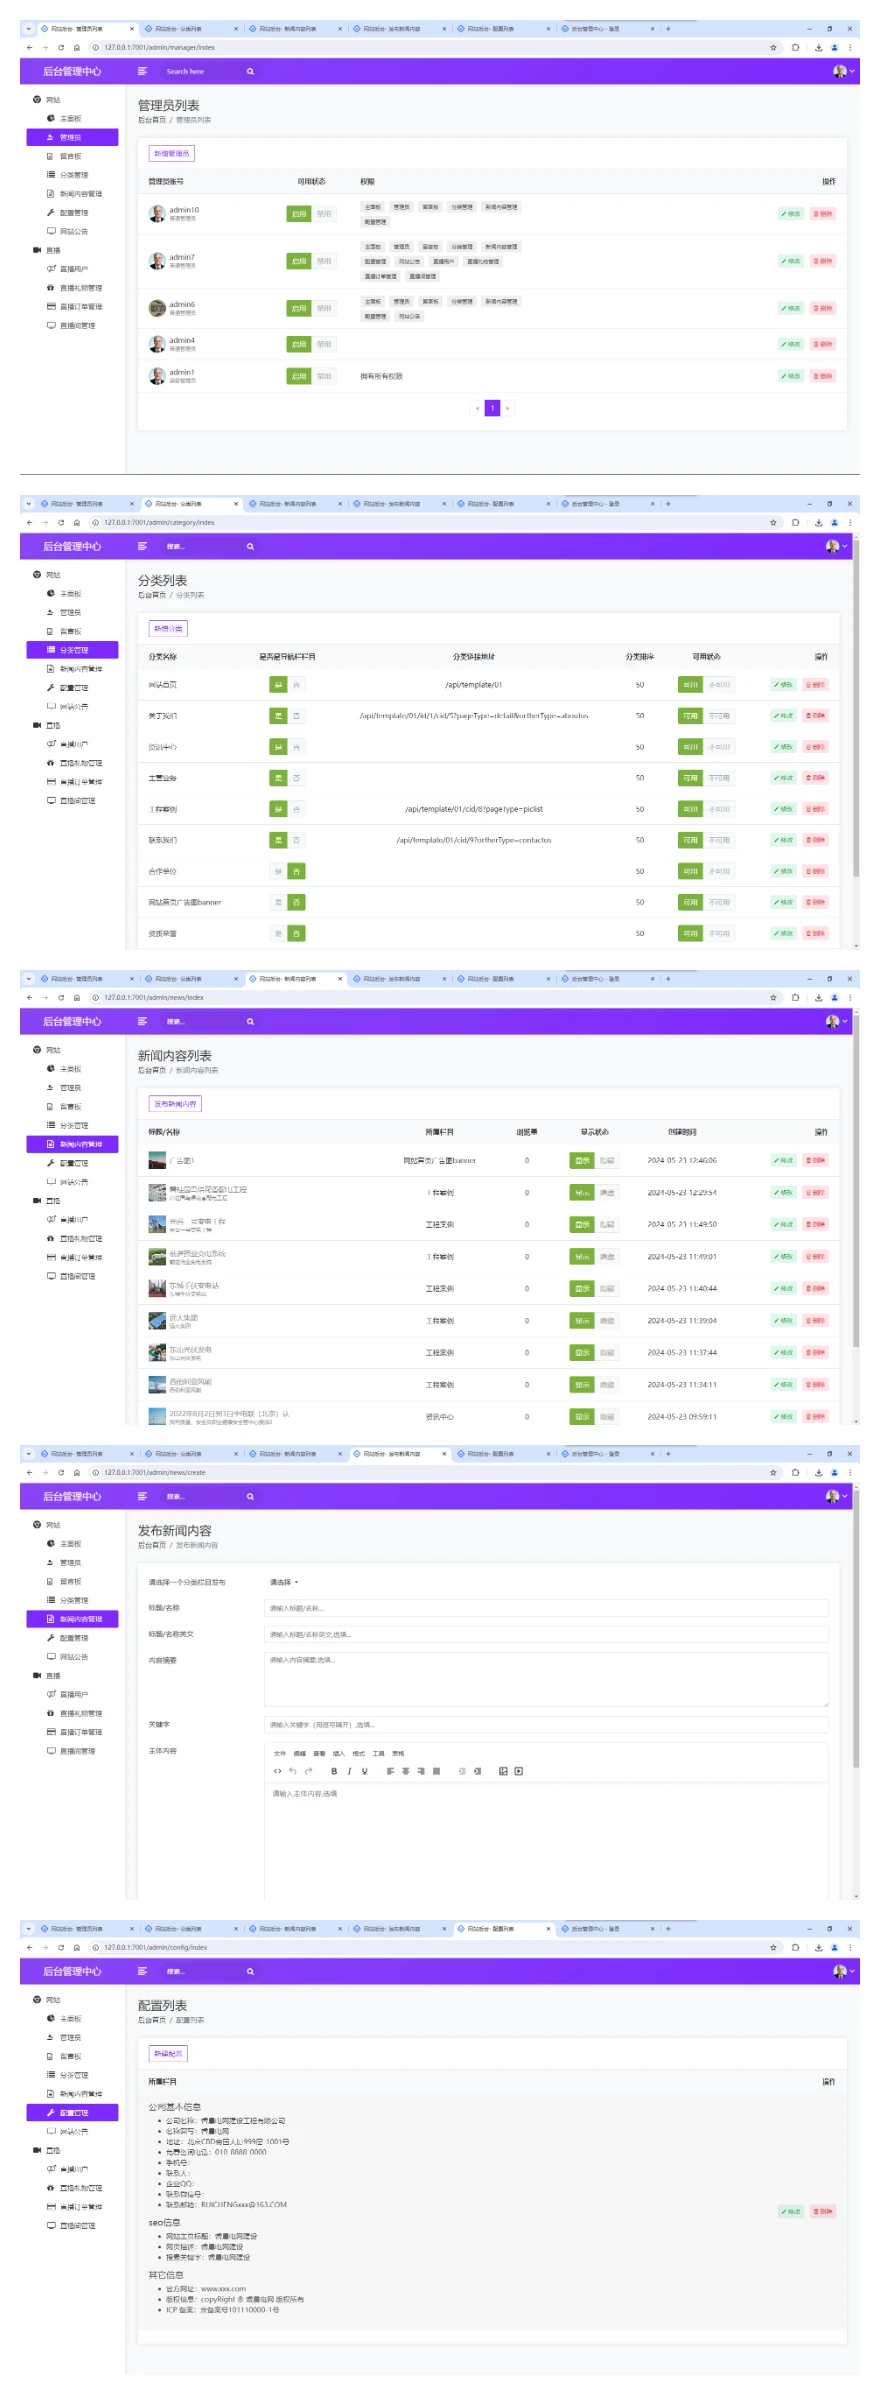Click Decrease indent icon in 发布新闻内容 editor

tap(462, 1771)
